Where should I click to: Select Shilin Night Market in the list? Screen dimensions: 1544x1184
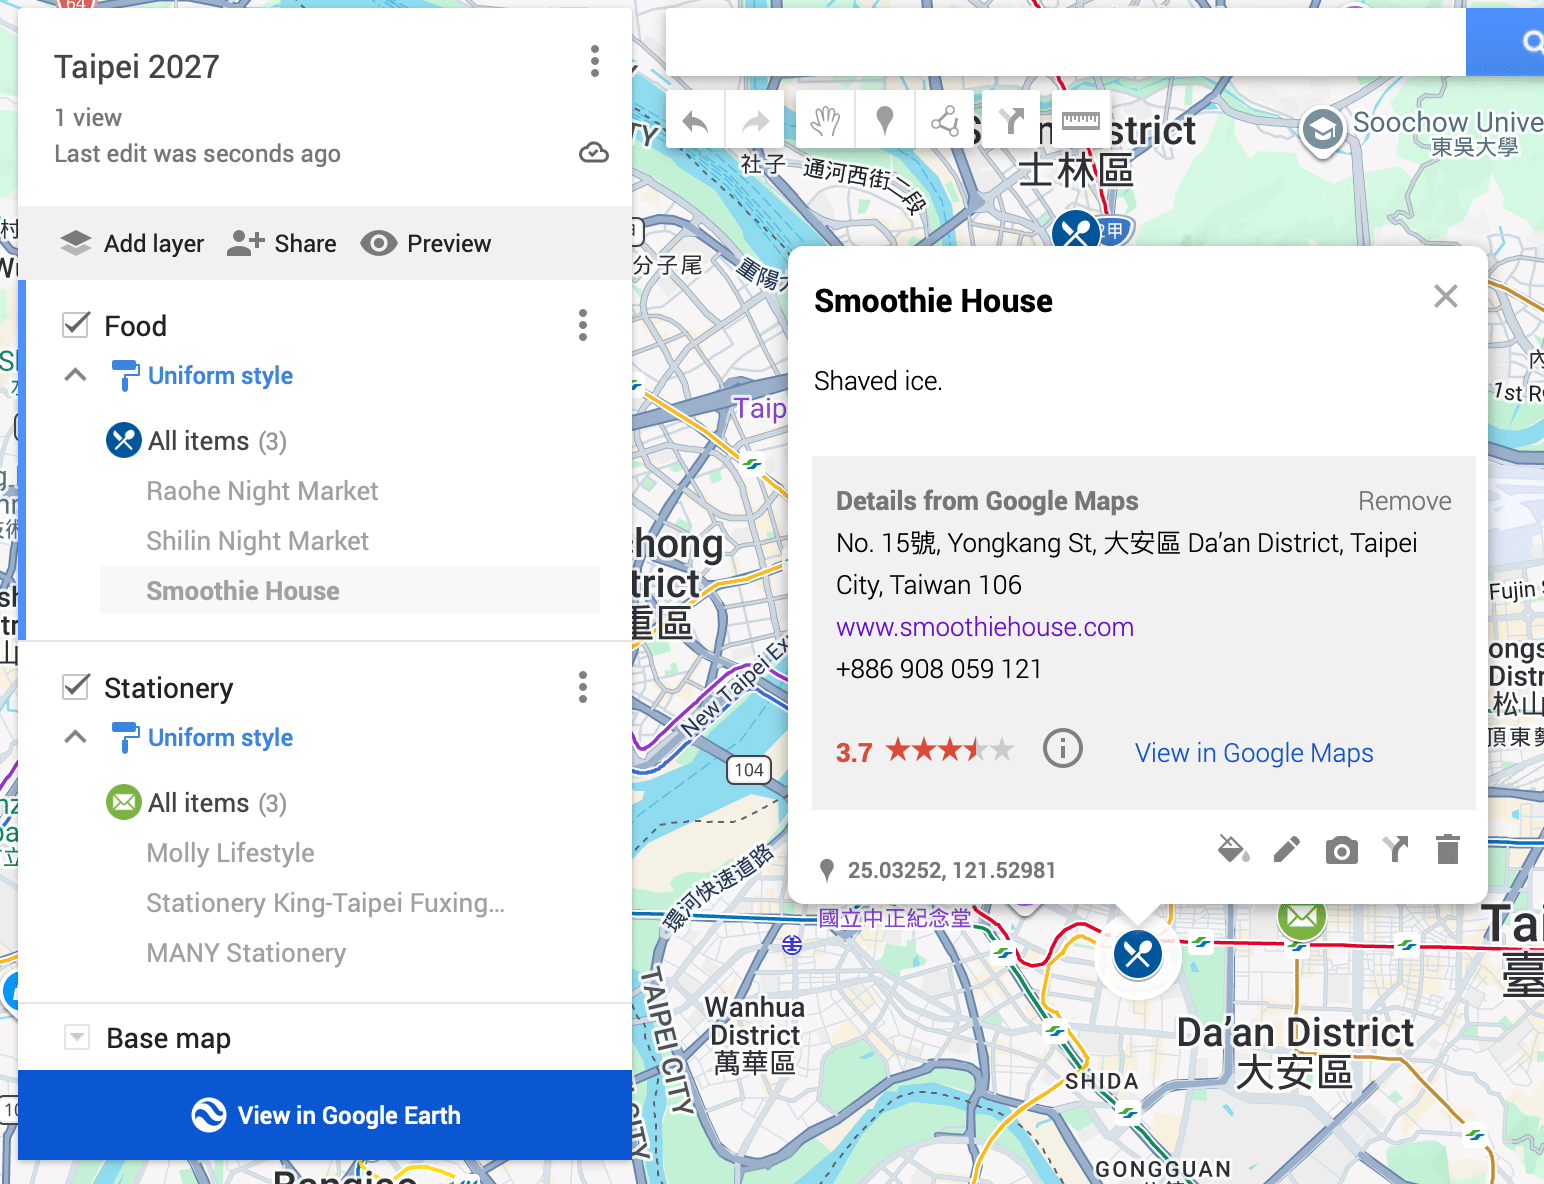(257, 541)
